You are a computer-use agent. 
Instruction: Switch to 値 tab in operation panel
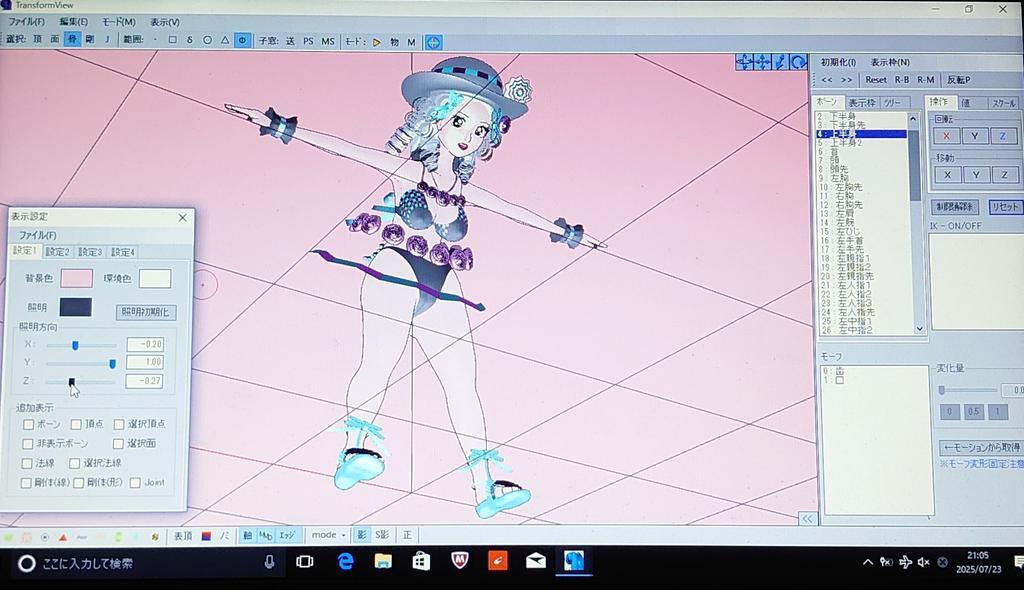pos(966,103)
